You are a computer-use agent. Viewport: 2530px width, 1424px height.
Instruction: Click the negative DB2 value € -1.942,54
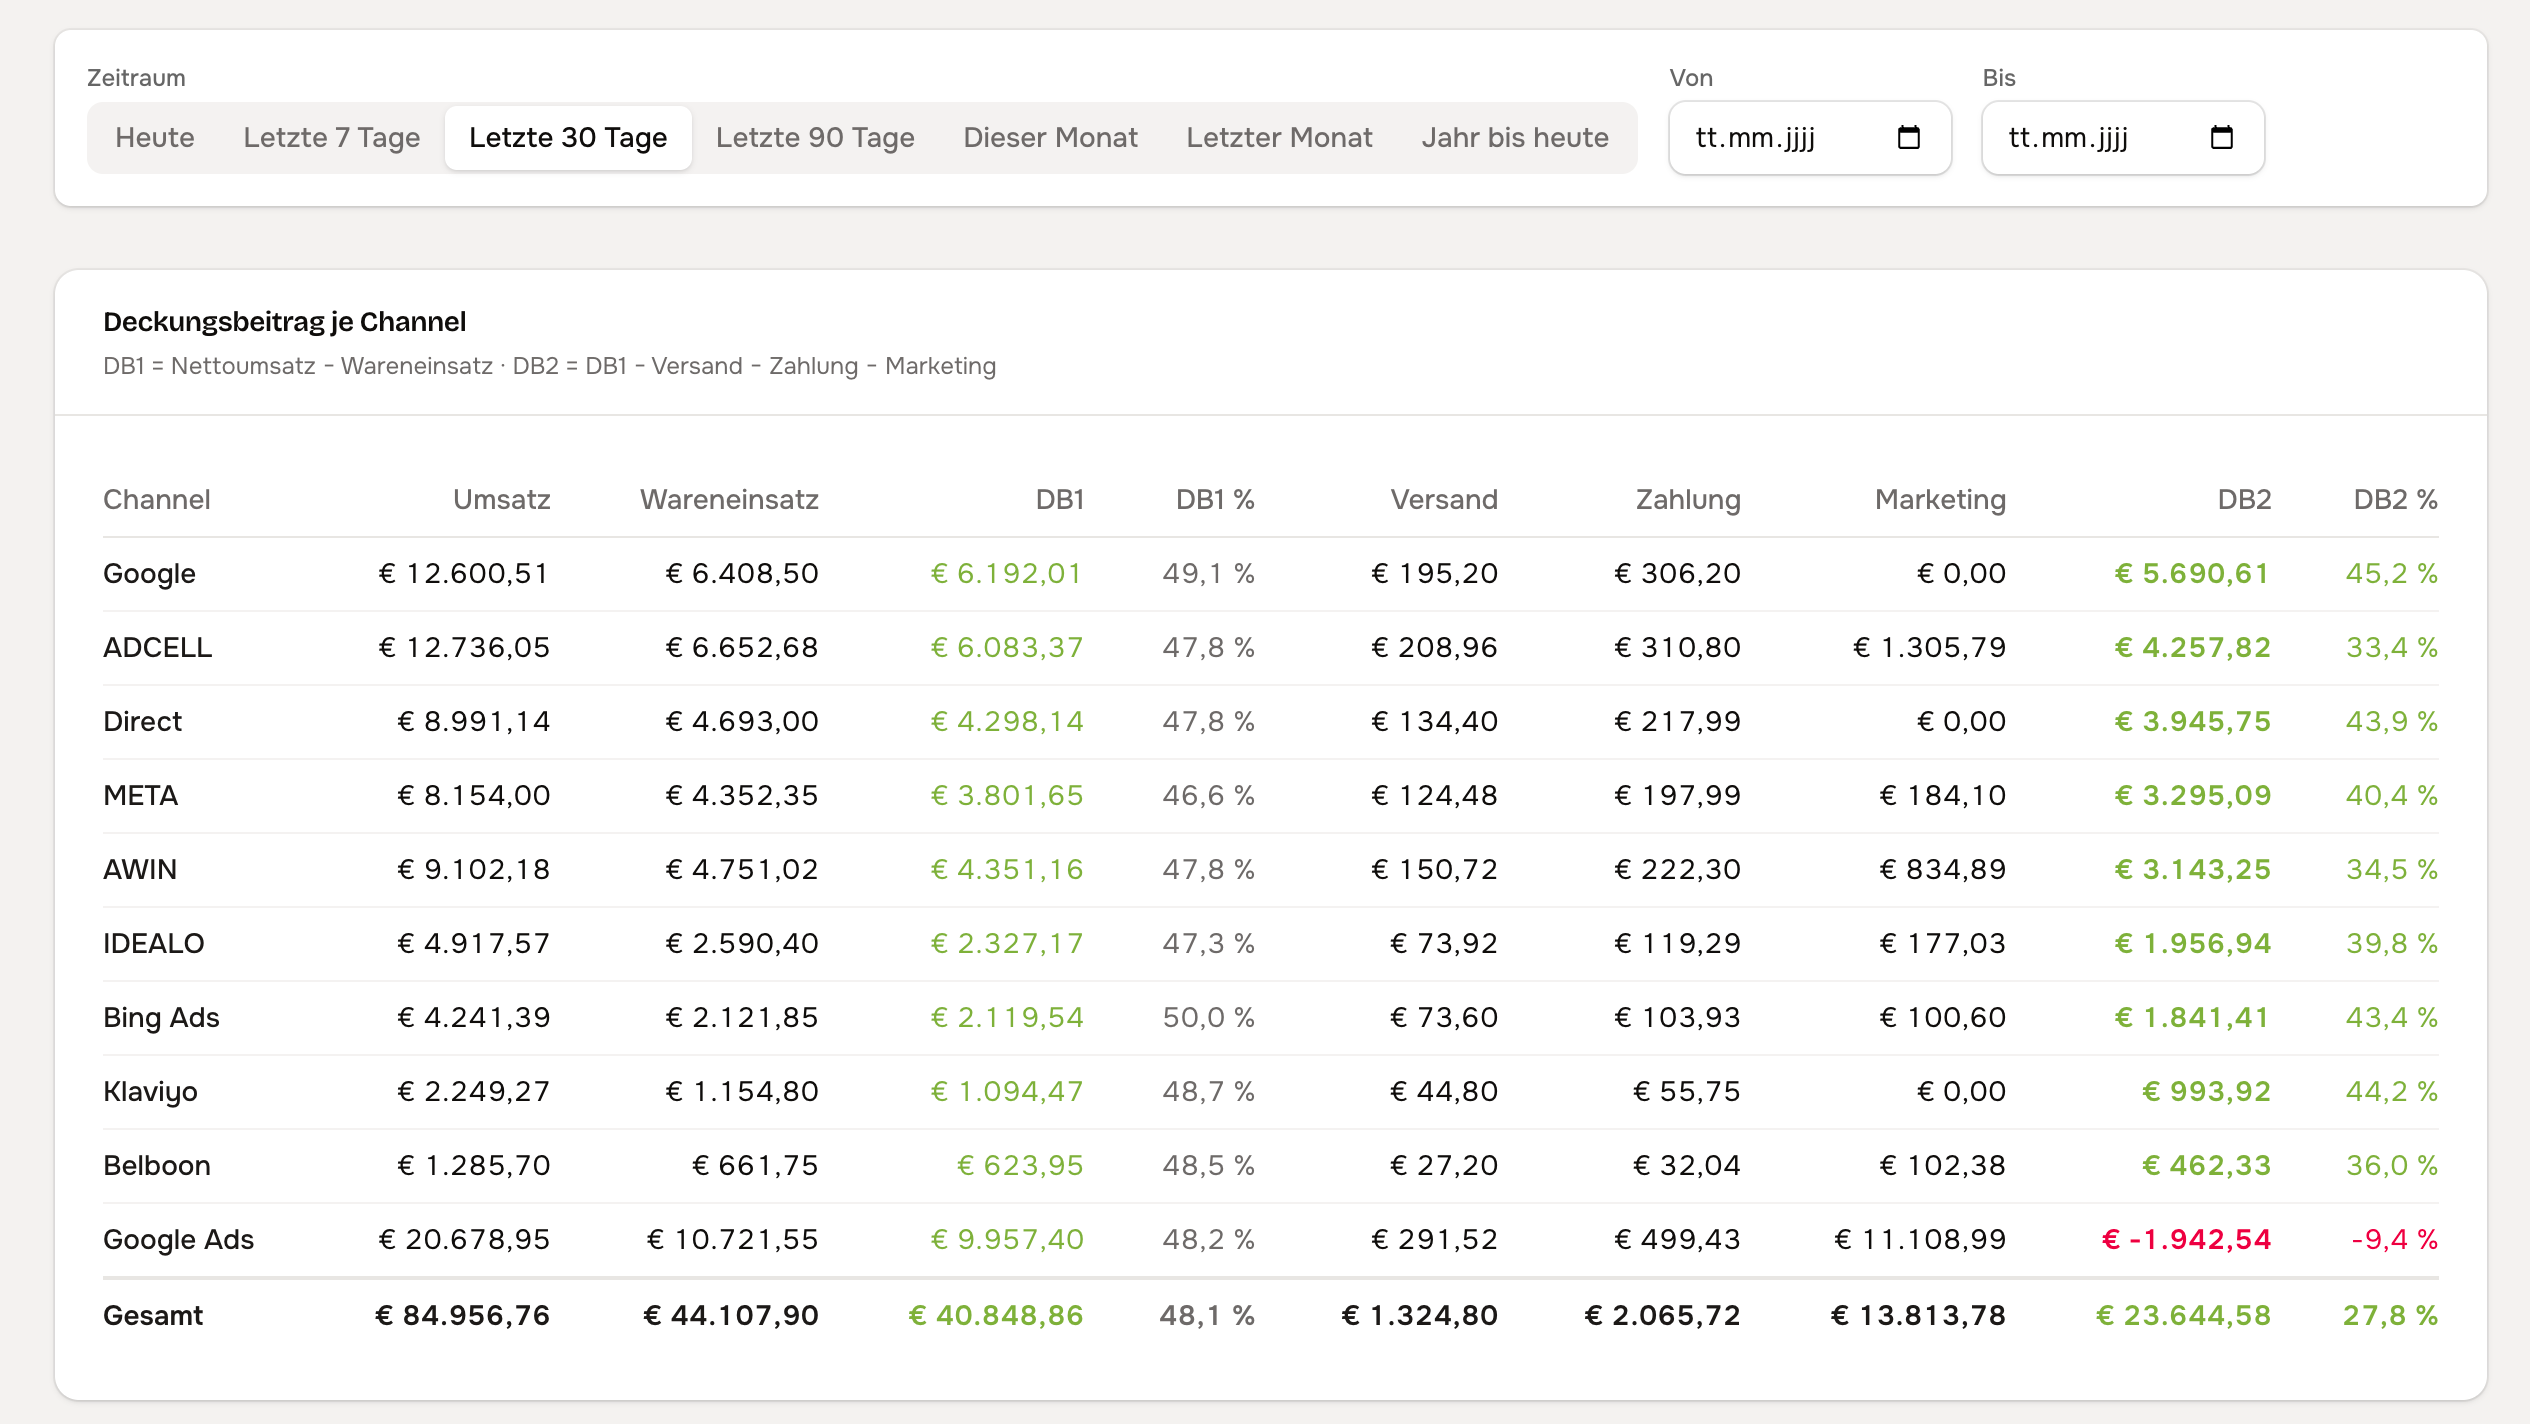click(x=2186, y=1240)
